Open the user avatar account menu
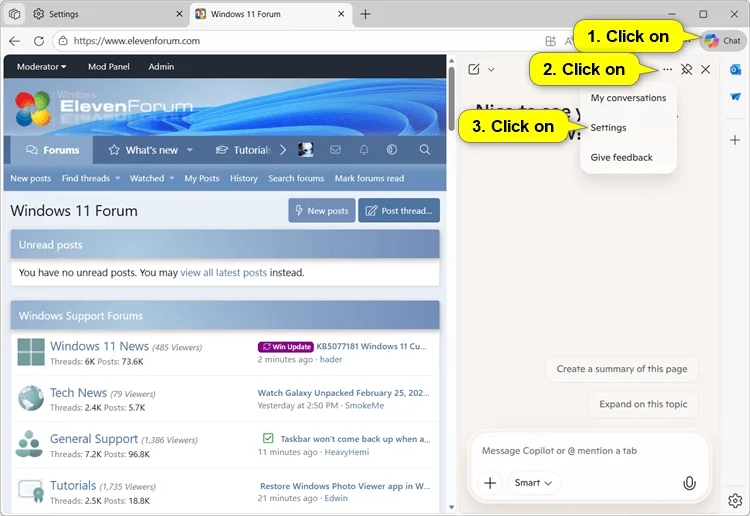The width and height of the screenshot is (750, 516). point(306,150)
